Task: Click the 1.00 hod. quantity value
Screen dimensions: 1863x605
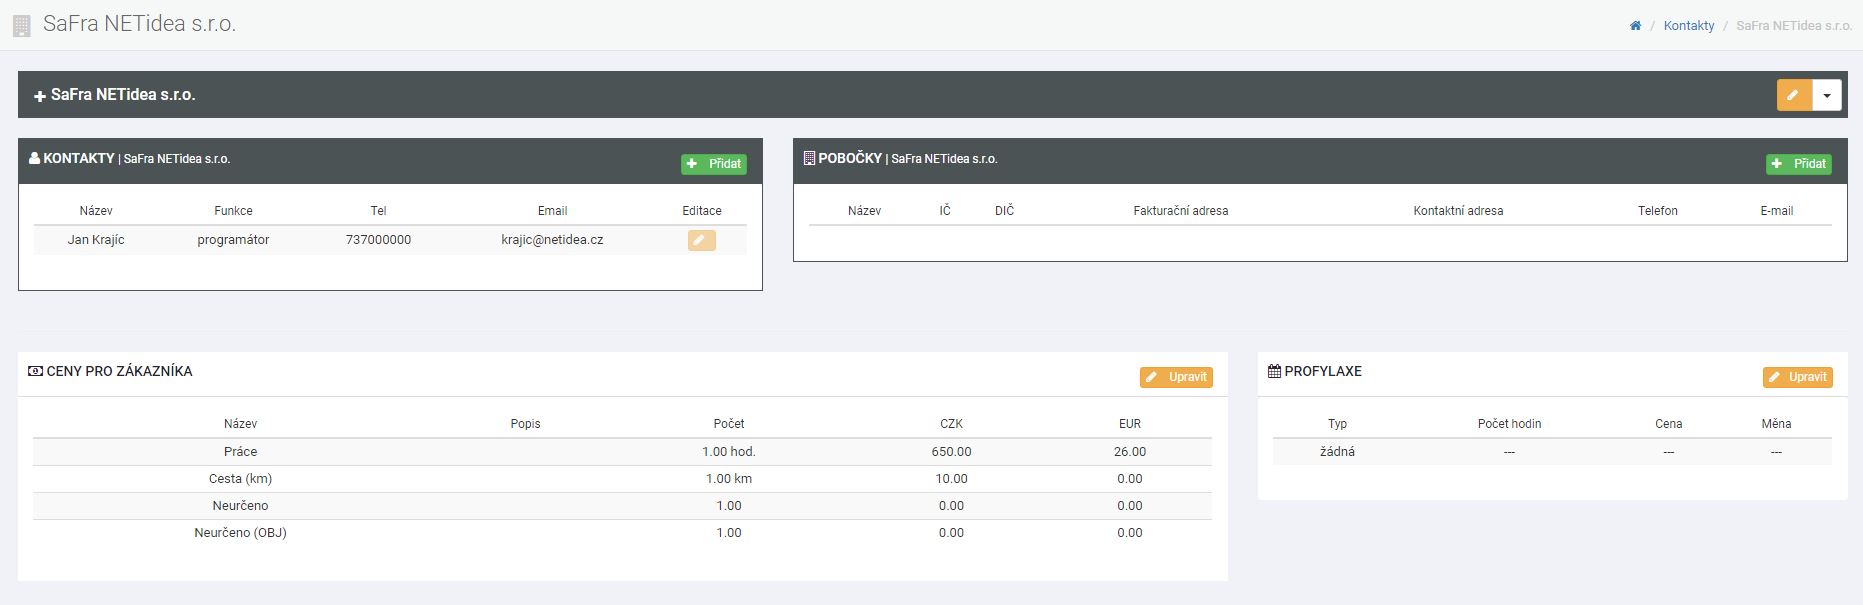Action: pos(729,452)
